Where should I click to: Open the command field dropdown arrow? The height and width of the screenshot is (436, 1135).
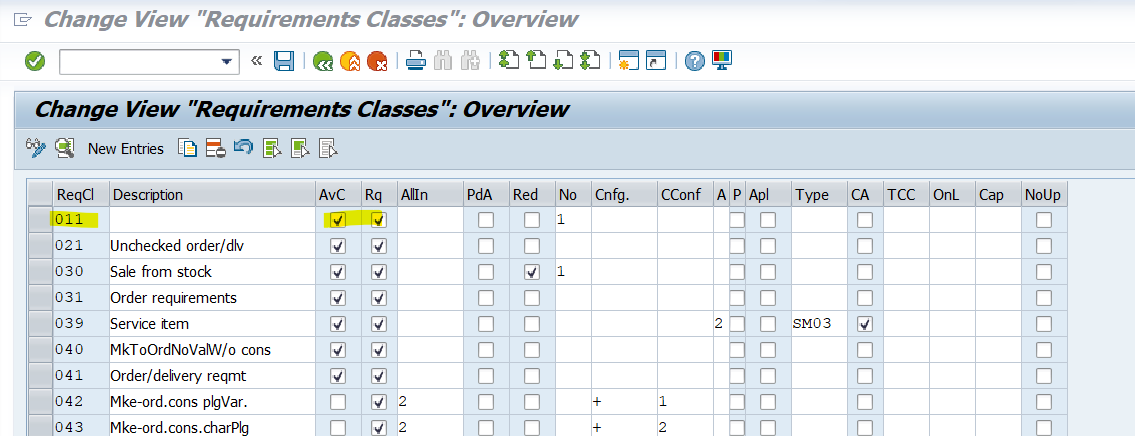[x=227, y=62]
